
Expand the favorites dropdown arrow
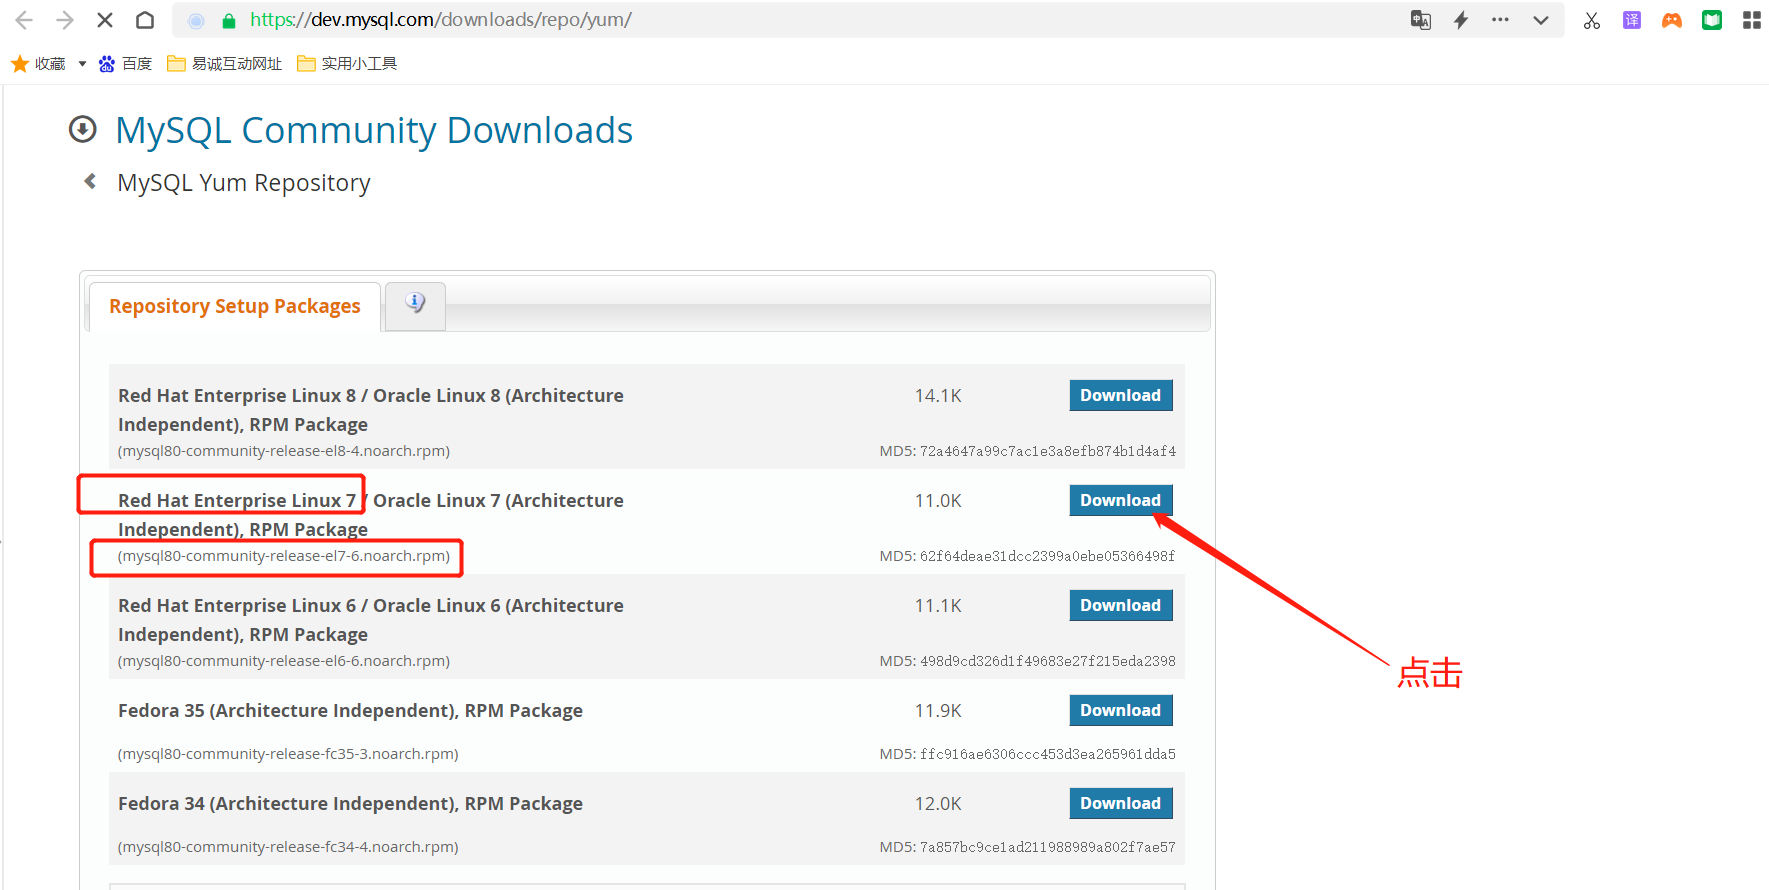coord(82,64)
